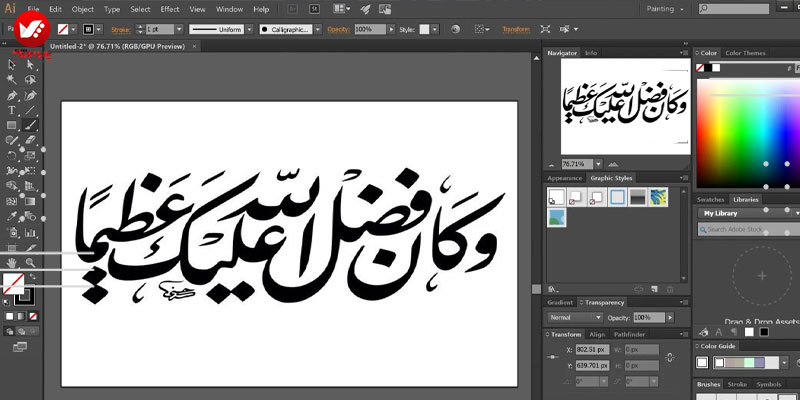Set drawing to Color fill mode button
Viewport: 800px width, 400px height.
point(9,317)
